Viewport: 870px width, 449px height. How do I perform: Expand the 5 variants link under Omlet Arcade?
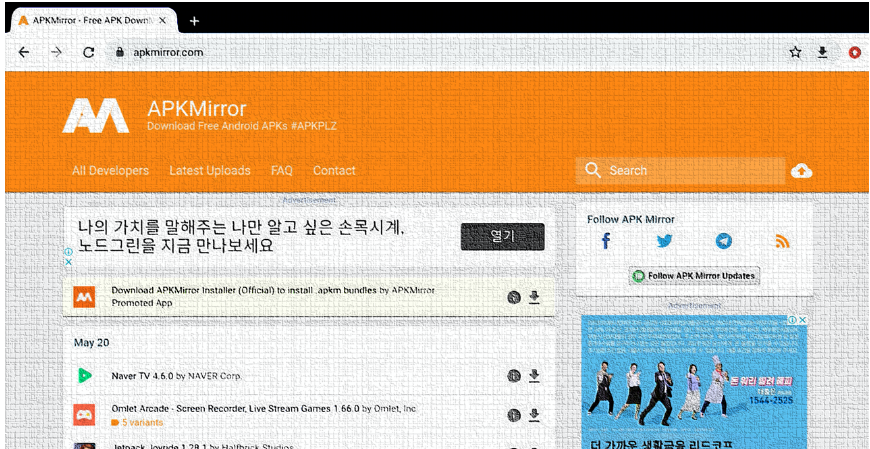point(138,423)
